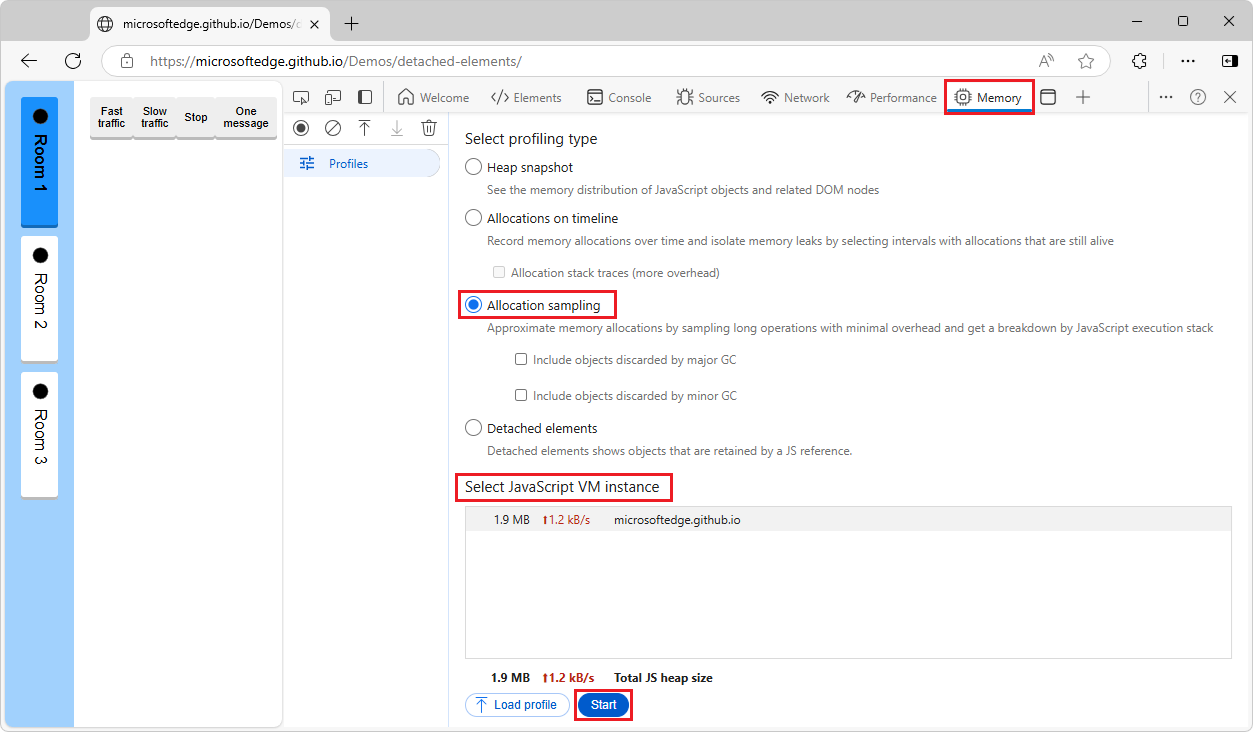Start recording a heap profile

click(301, 128)
